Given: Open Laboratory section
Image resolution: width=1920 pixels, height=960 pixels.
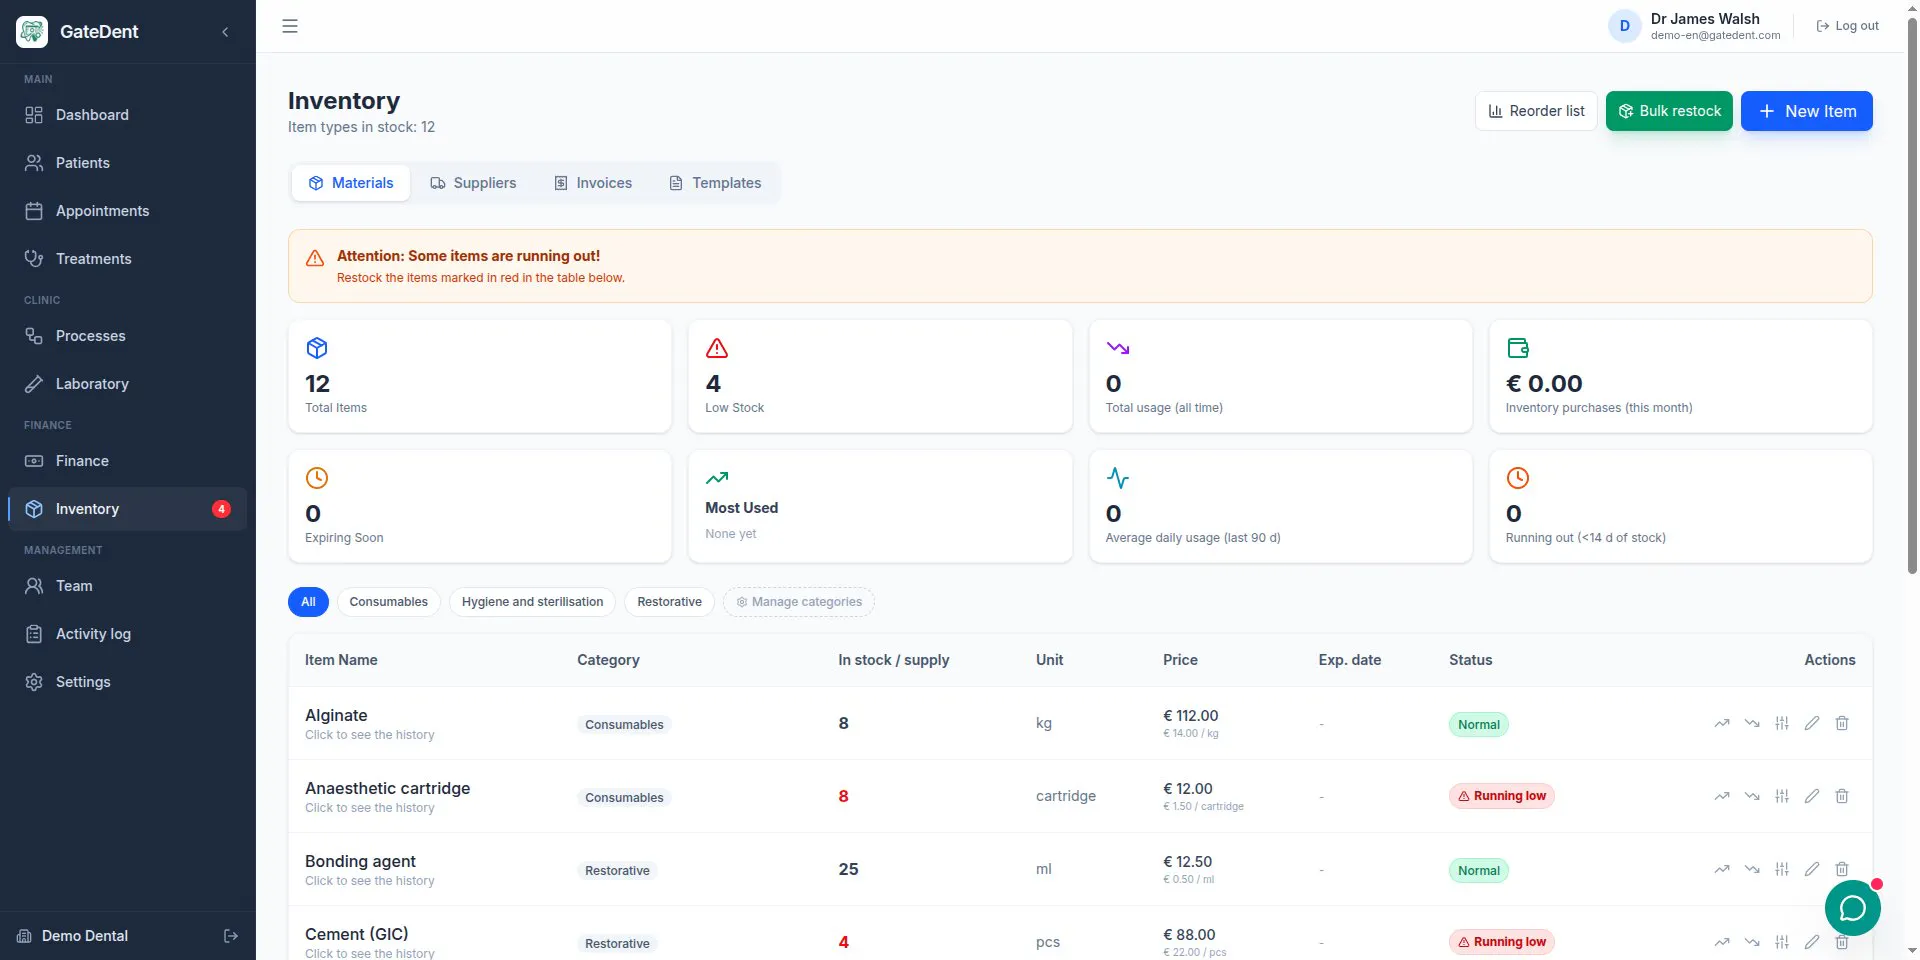Looking at the screenshot, I should [127, 384].
